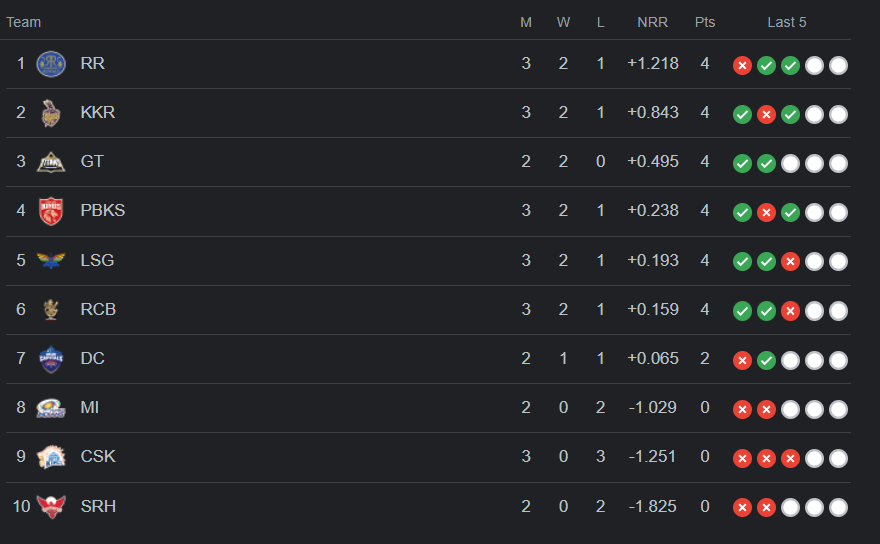The image size is (880, 544).
Task: Click the GT team logo
Action: (51, 162)
